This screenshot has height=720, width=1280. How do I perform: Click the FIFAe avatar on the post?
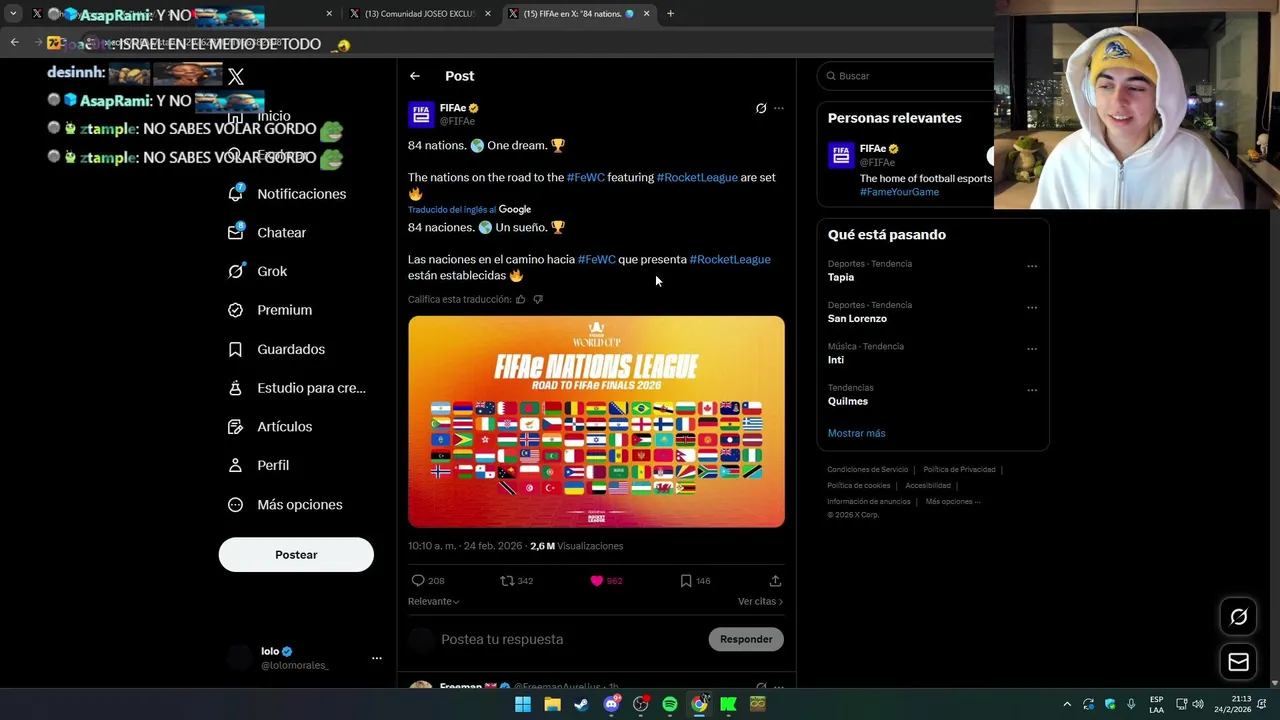(x=421, y=114)
